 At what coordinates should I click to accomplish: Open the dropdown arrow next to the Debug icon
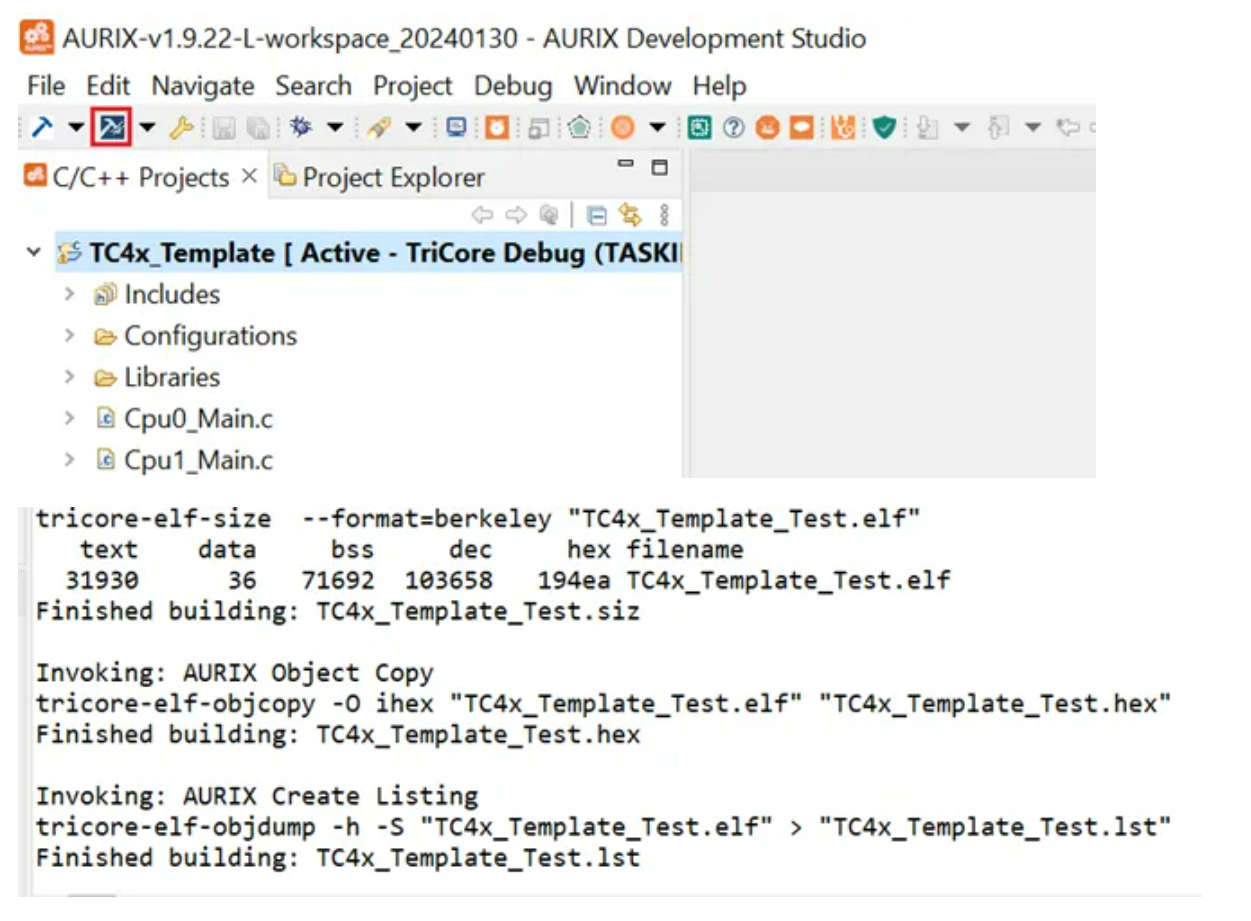point(335,127)
